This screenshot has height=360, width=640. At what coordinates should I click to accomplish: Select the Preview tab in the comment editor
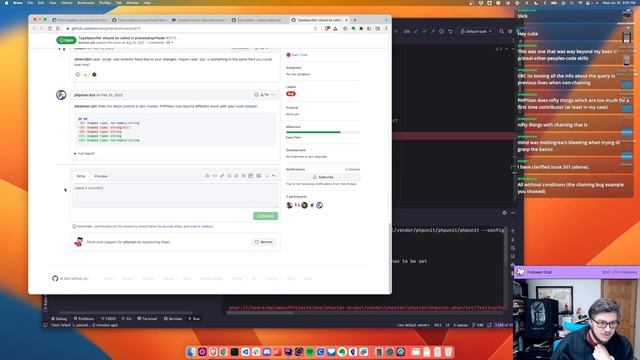click(x=101, y=176)
